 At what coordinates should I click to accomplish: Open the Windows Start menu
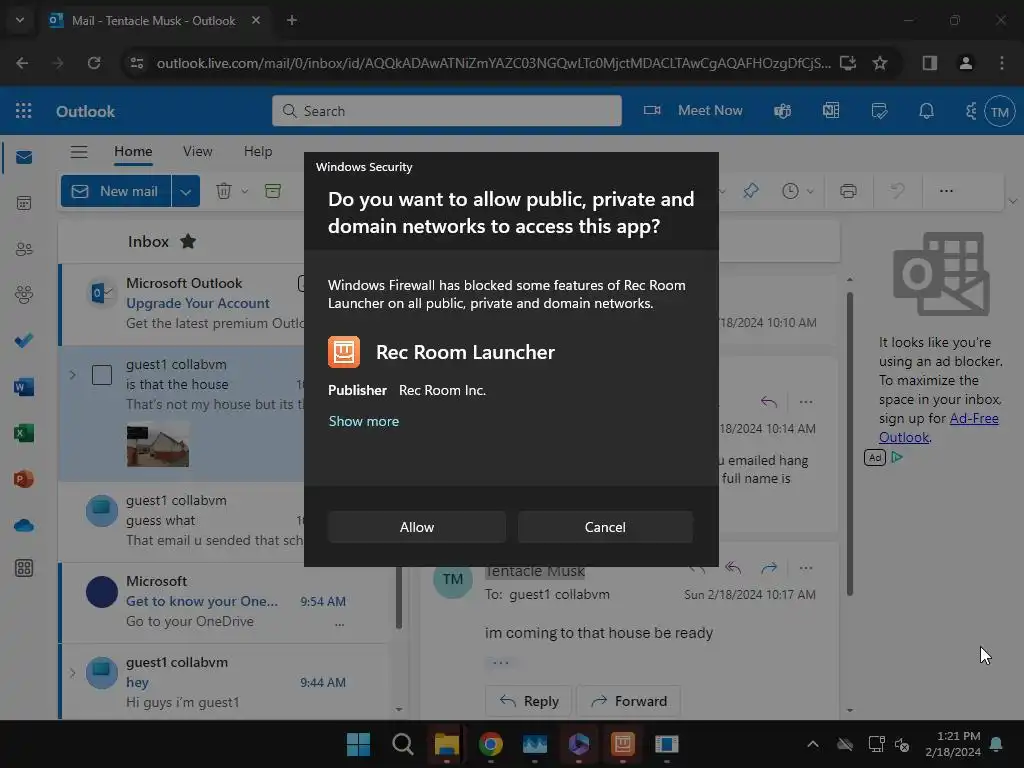[x=358, y=744]
